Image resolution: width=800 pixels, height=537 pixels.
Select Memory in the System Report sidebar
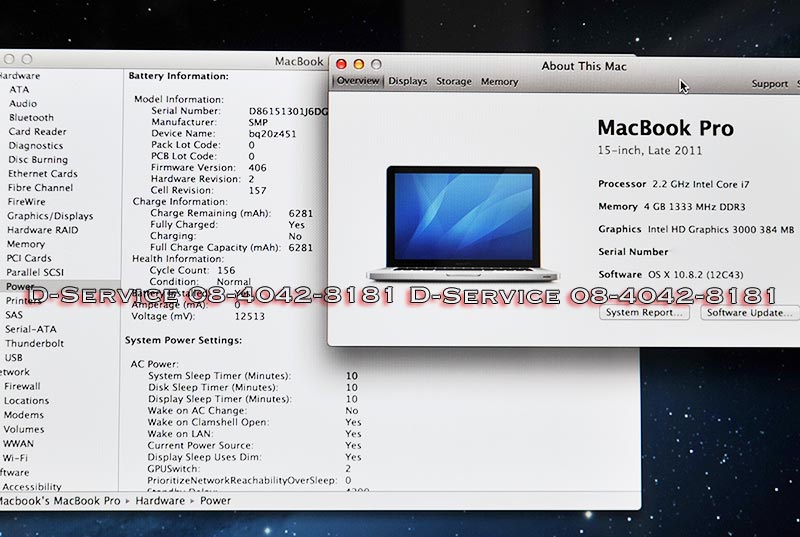pyautogui.click(x=26, y=244)
